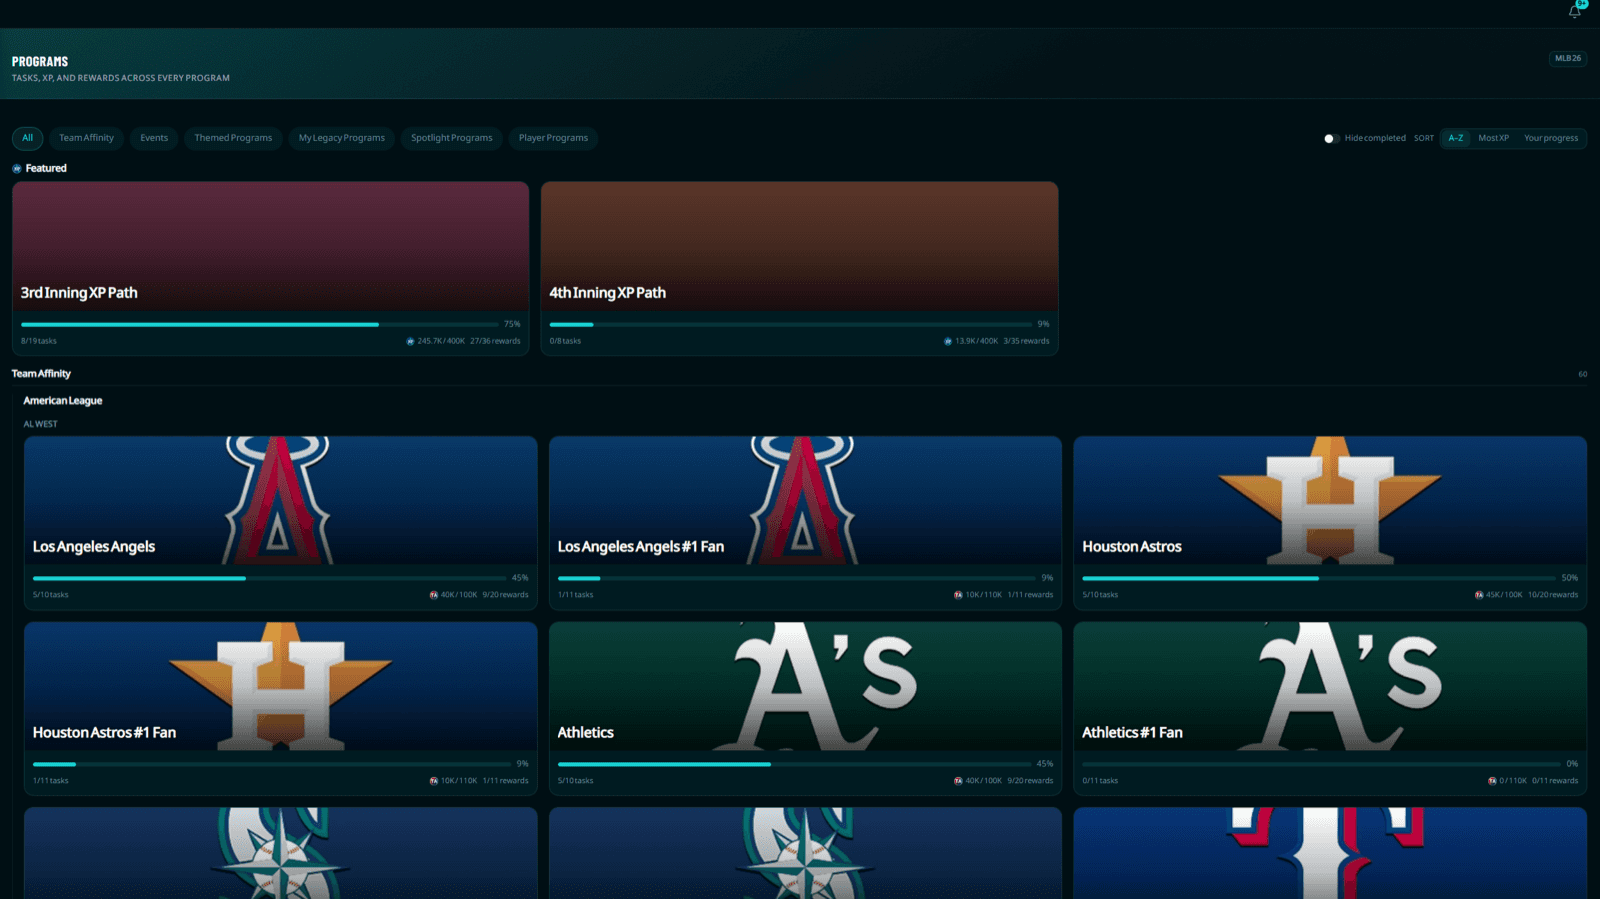Click the Featured star icon
Screen dimensions: 1600x899
click(17, 168)
